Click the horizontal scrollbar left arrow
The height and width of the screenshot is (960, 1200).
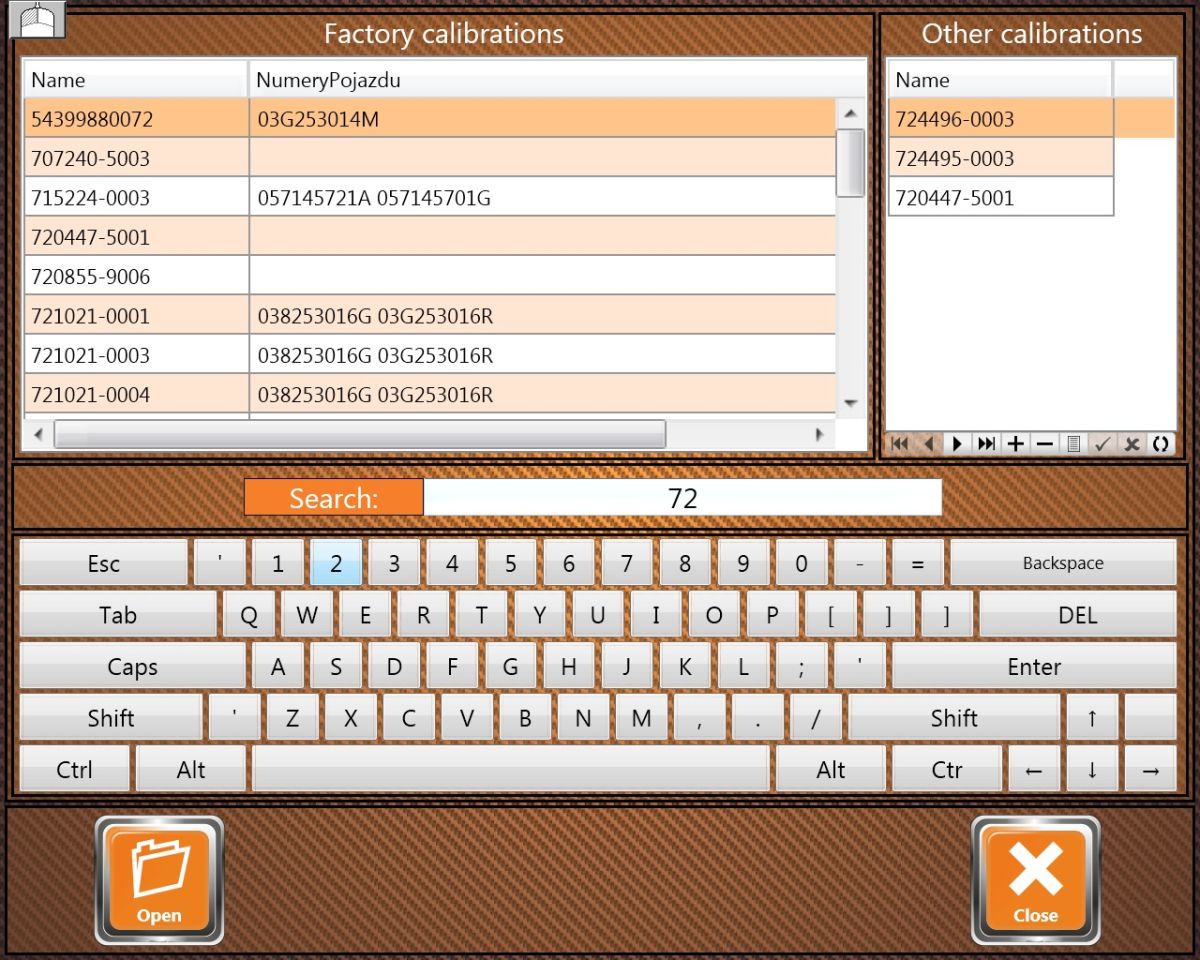click(38, 435)
